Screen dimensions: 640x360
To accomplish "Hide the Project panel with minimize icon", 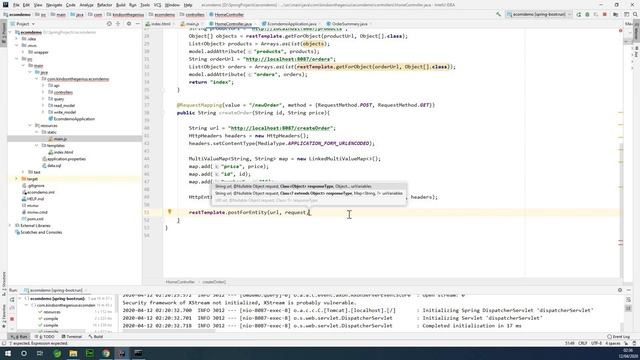I will tap(138, 24).
